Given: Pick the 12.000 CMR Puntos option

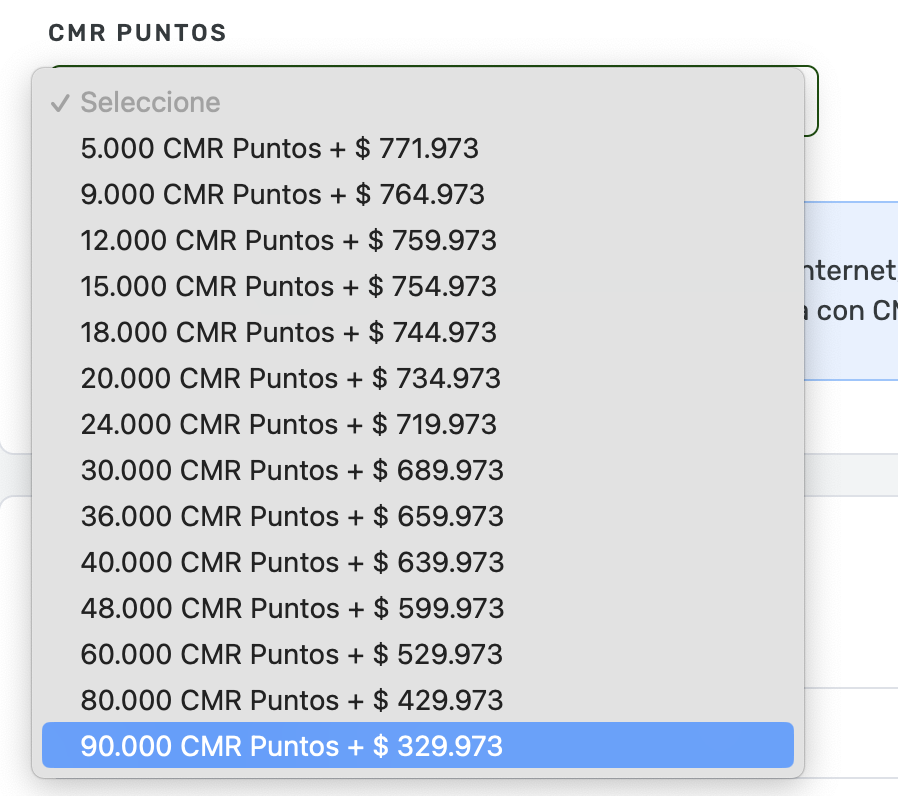Looking at the screenshot, I should (288, 241).
